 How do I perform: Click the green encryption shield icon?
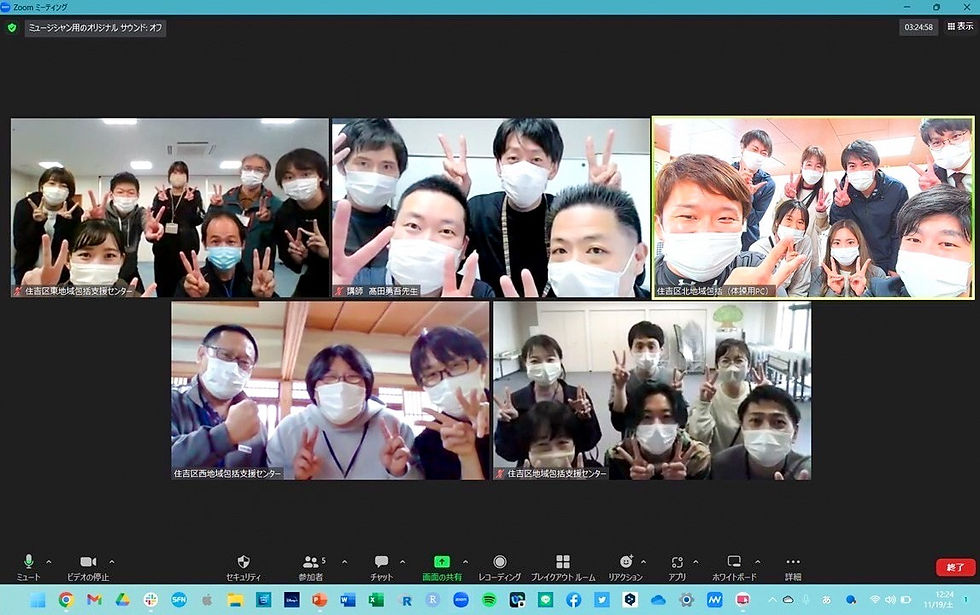(11, 28)
